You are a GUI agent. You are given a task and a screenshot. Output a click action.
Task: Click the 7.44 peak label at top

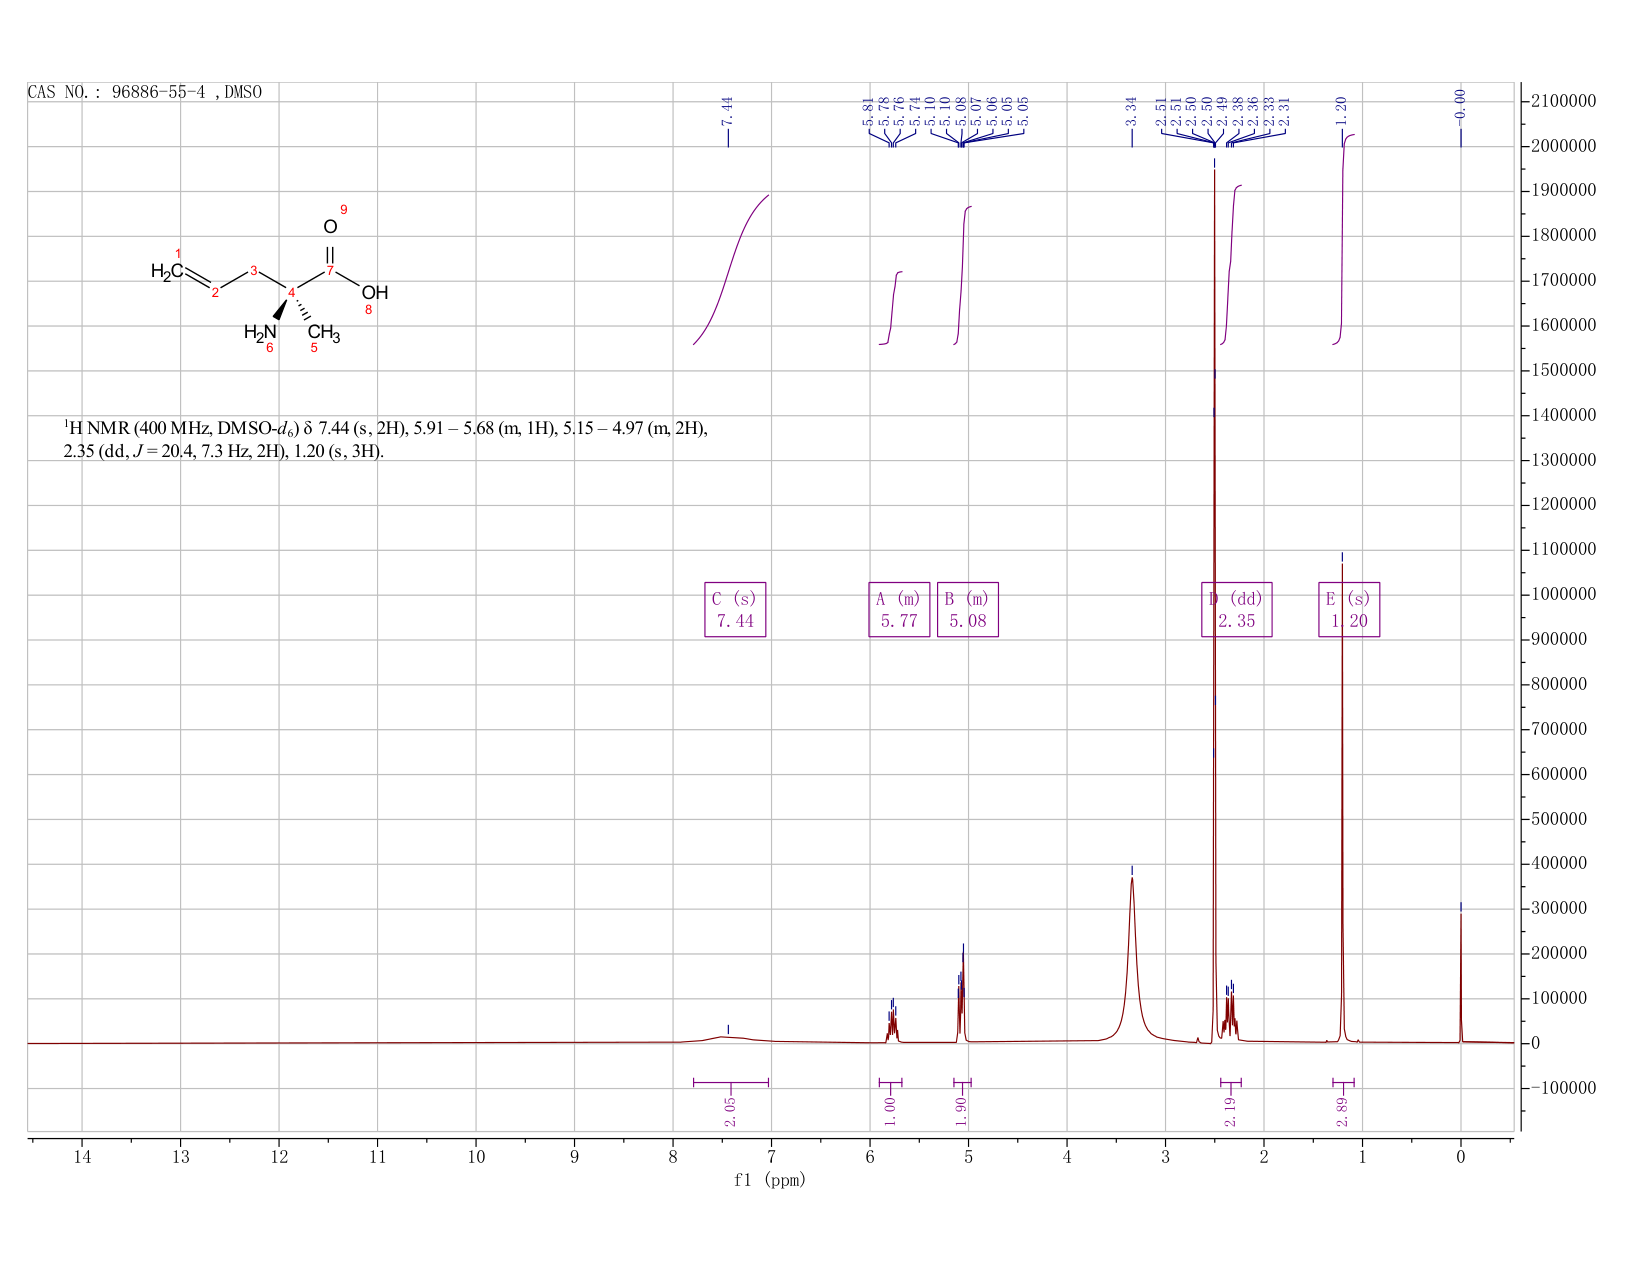[x=728, y=110]
